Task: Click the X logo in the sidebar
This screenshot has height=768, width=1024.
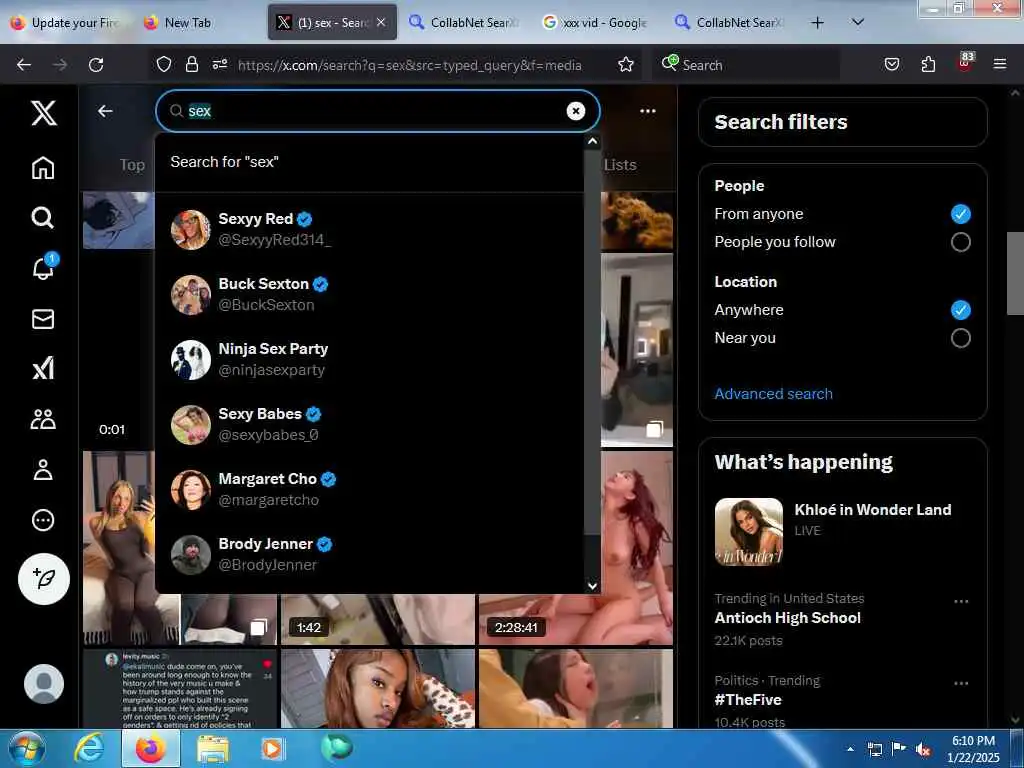Action: click(44, 113)
